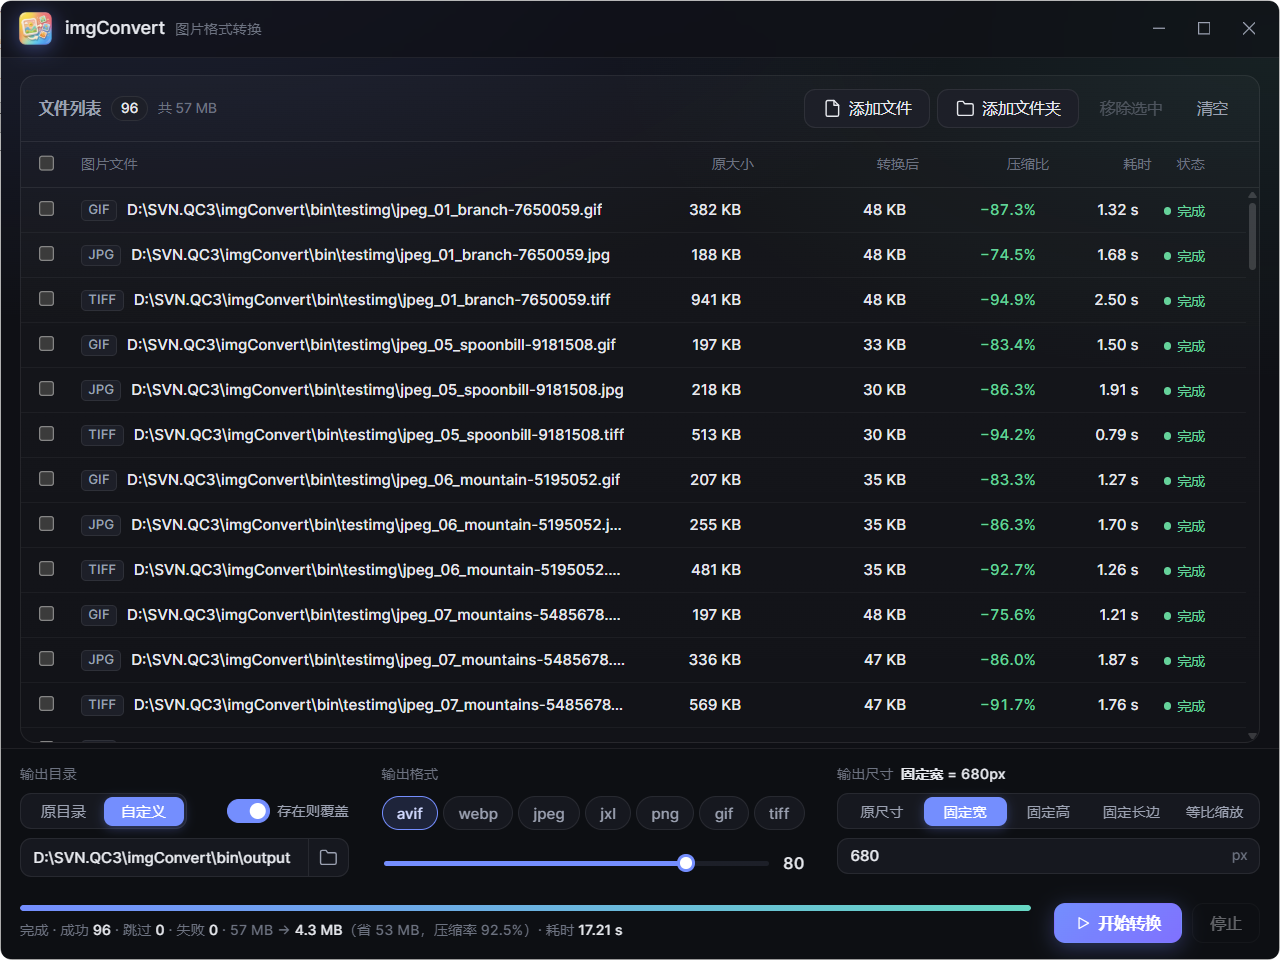This screenshot has height=960, width=1280.
Task: Choose 固定宽 output size mode
Action: (x=965, y=812)
